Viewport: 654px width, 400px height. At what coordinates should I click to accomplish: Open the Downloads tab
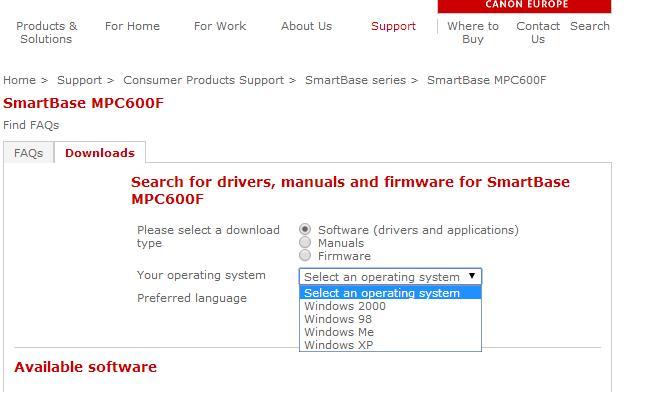tap(100, 153)
